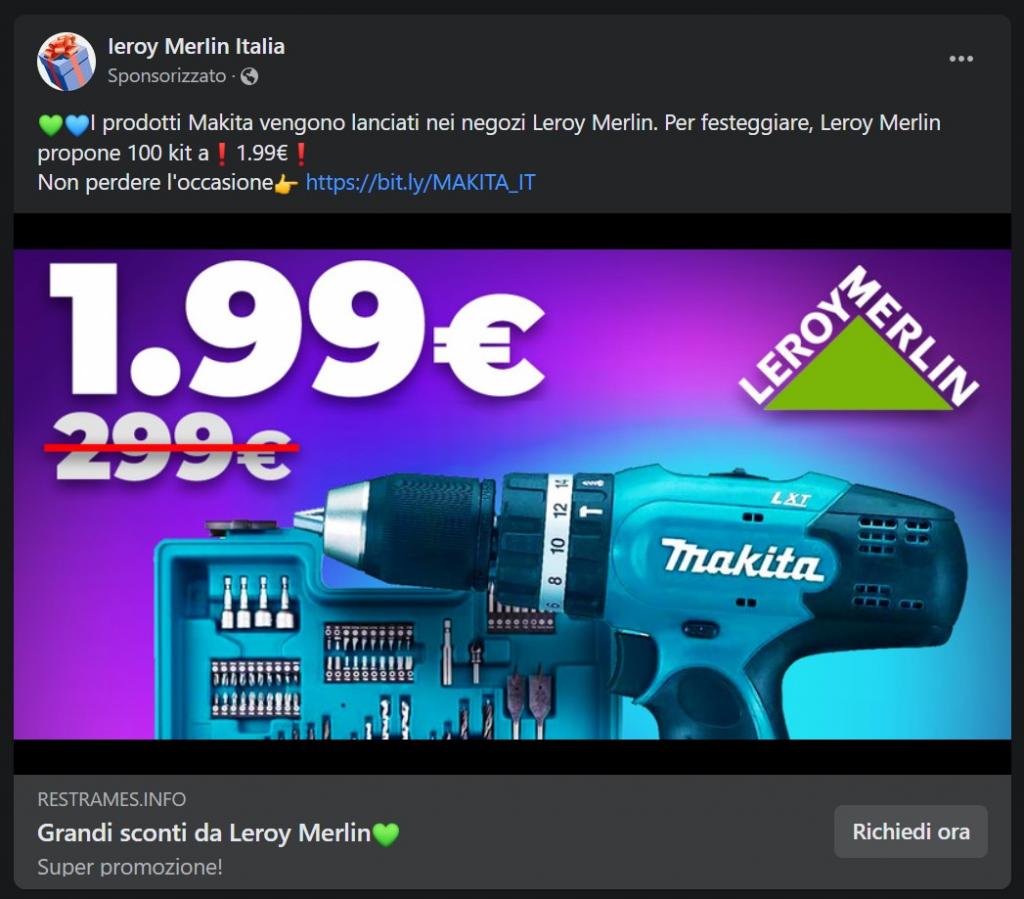The height and width of the screenshot is (899, 1024).
Task: Click the Makita logo on the drill
Action: coord(741,560)
